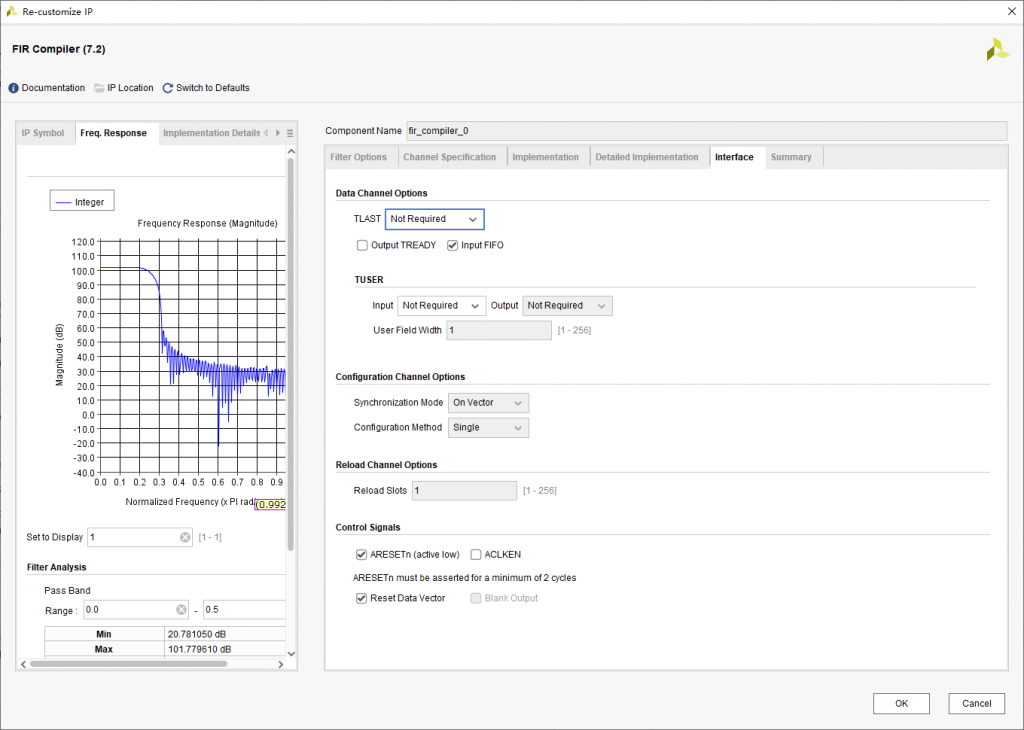Select the Freq. Response tab
Viewport: 1024px width, 730px height.
click(x=114, y=133)
